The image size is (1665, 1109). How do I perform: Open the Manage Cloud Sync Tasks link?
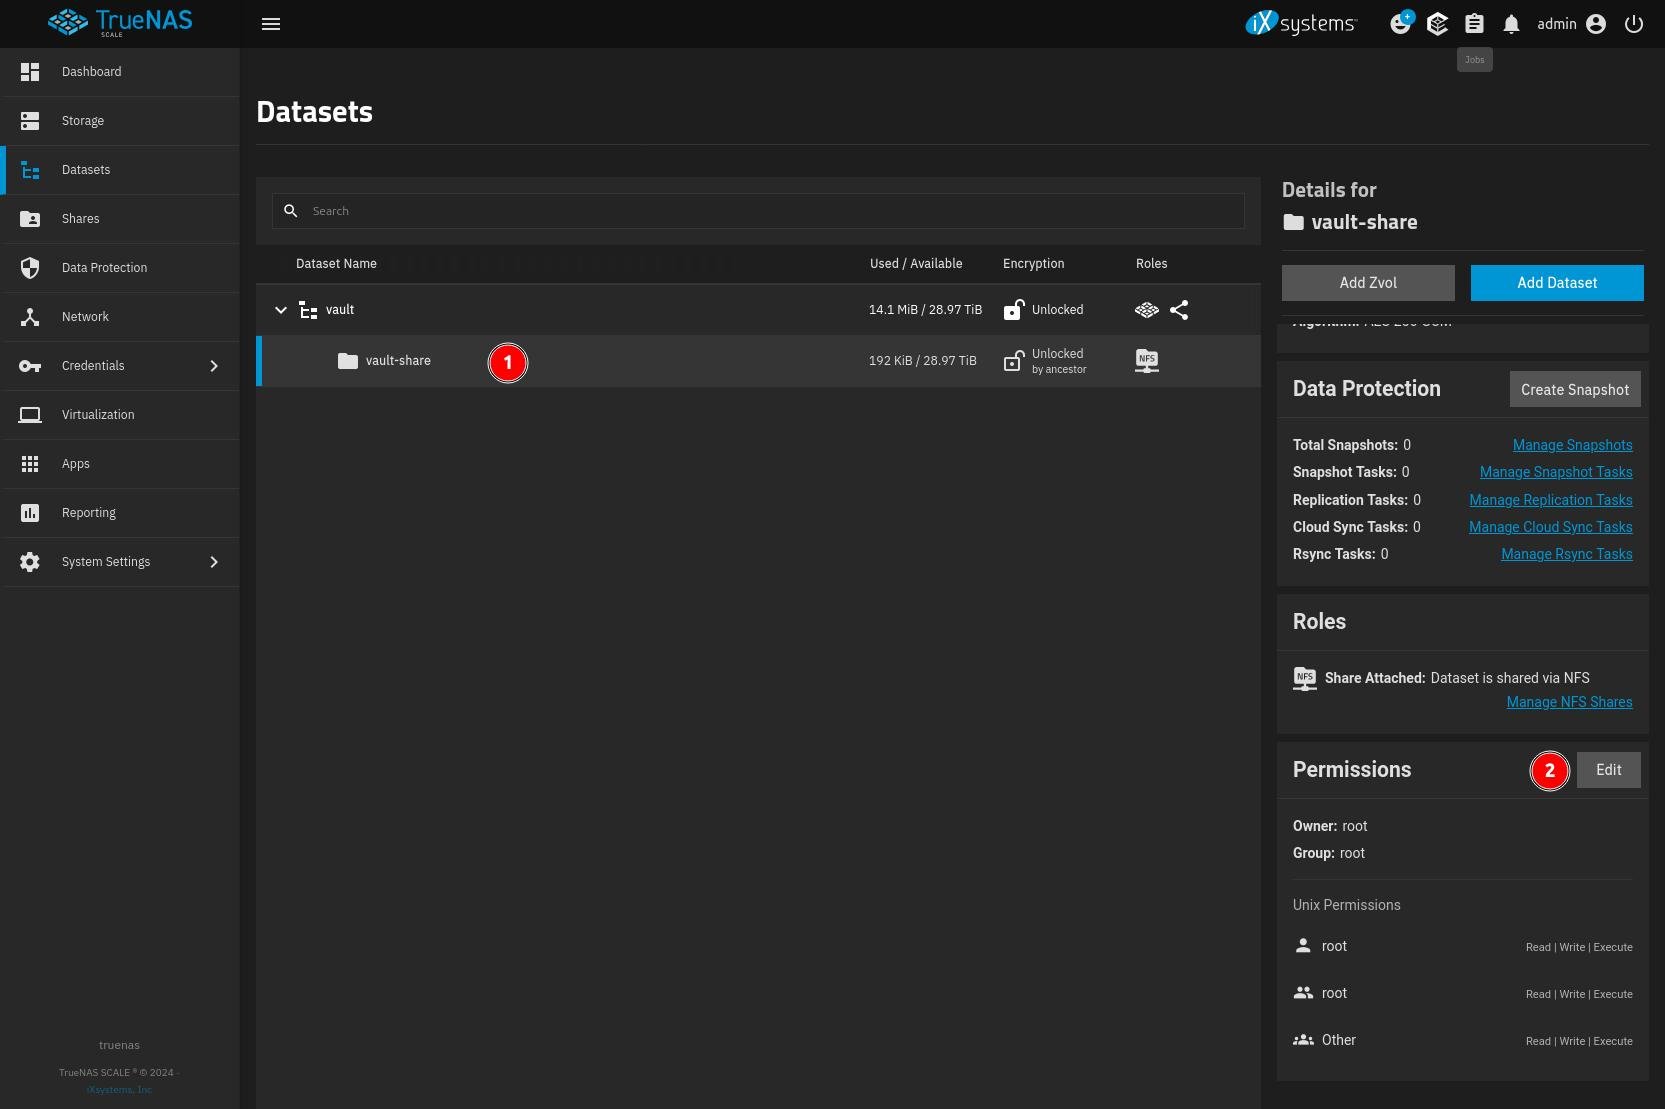point(1551,527)
